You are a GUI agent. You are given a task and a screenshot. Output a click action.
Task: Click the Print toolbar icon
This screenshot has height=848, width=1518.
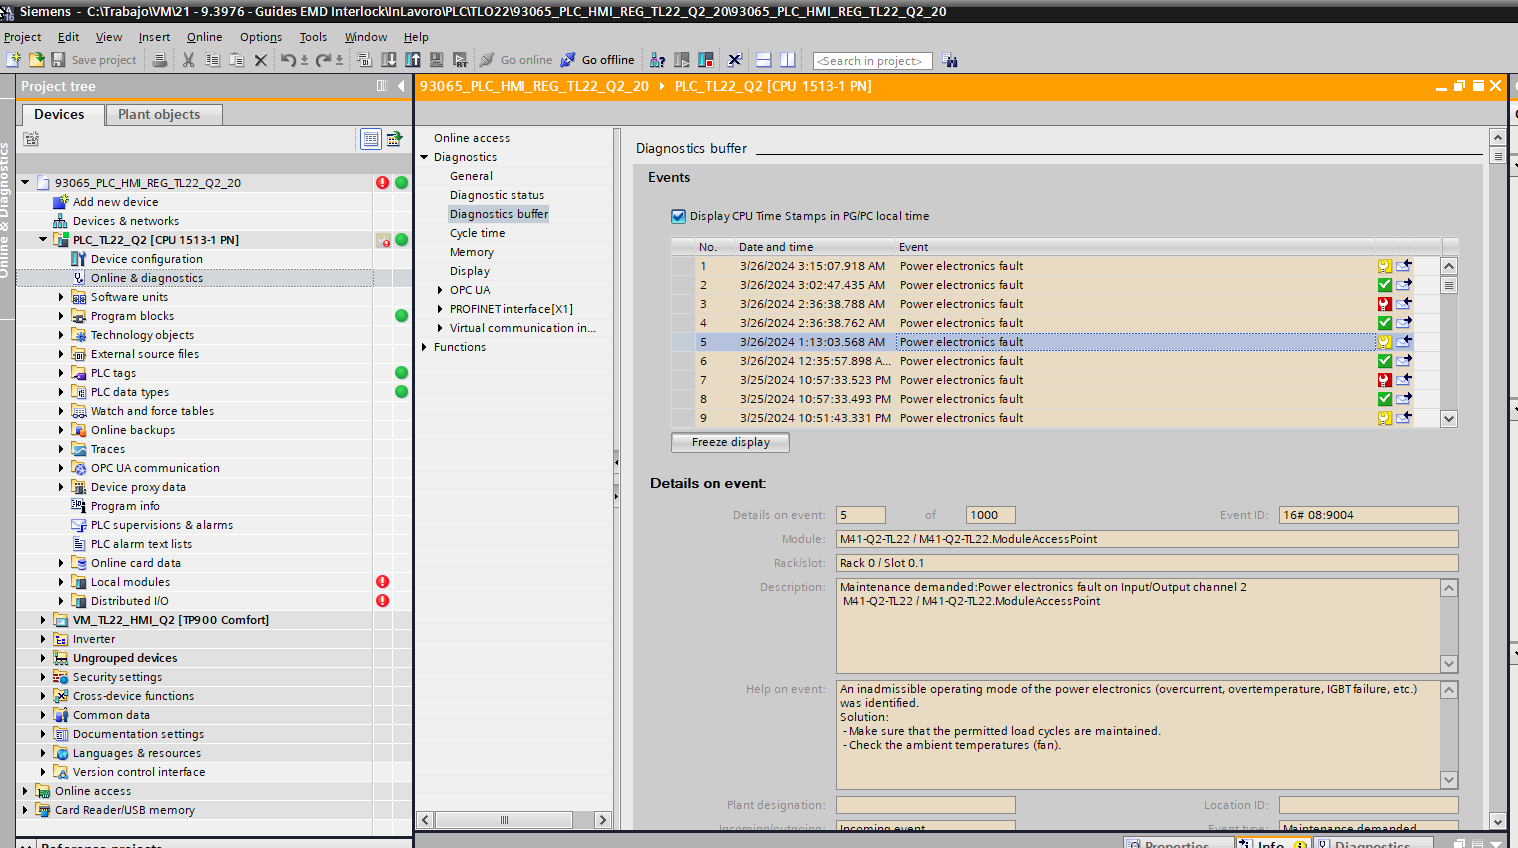(x=160, y=60)
